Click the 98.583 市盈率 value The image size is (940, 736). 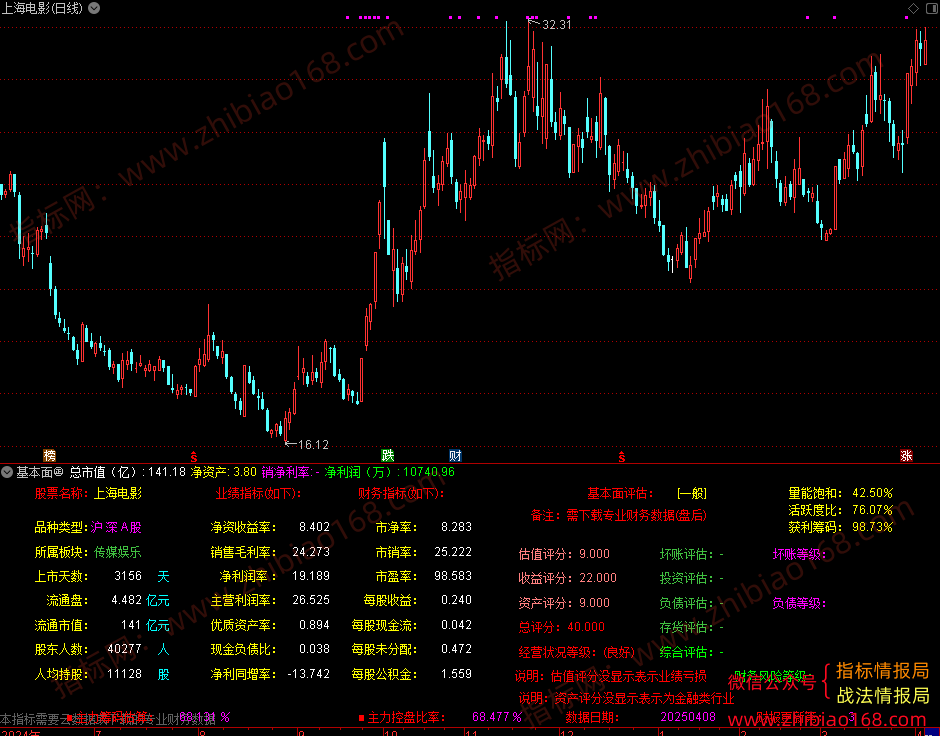pyautogui.click(x=453, y=576)
